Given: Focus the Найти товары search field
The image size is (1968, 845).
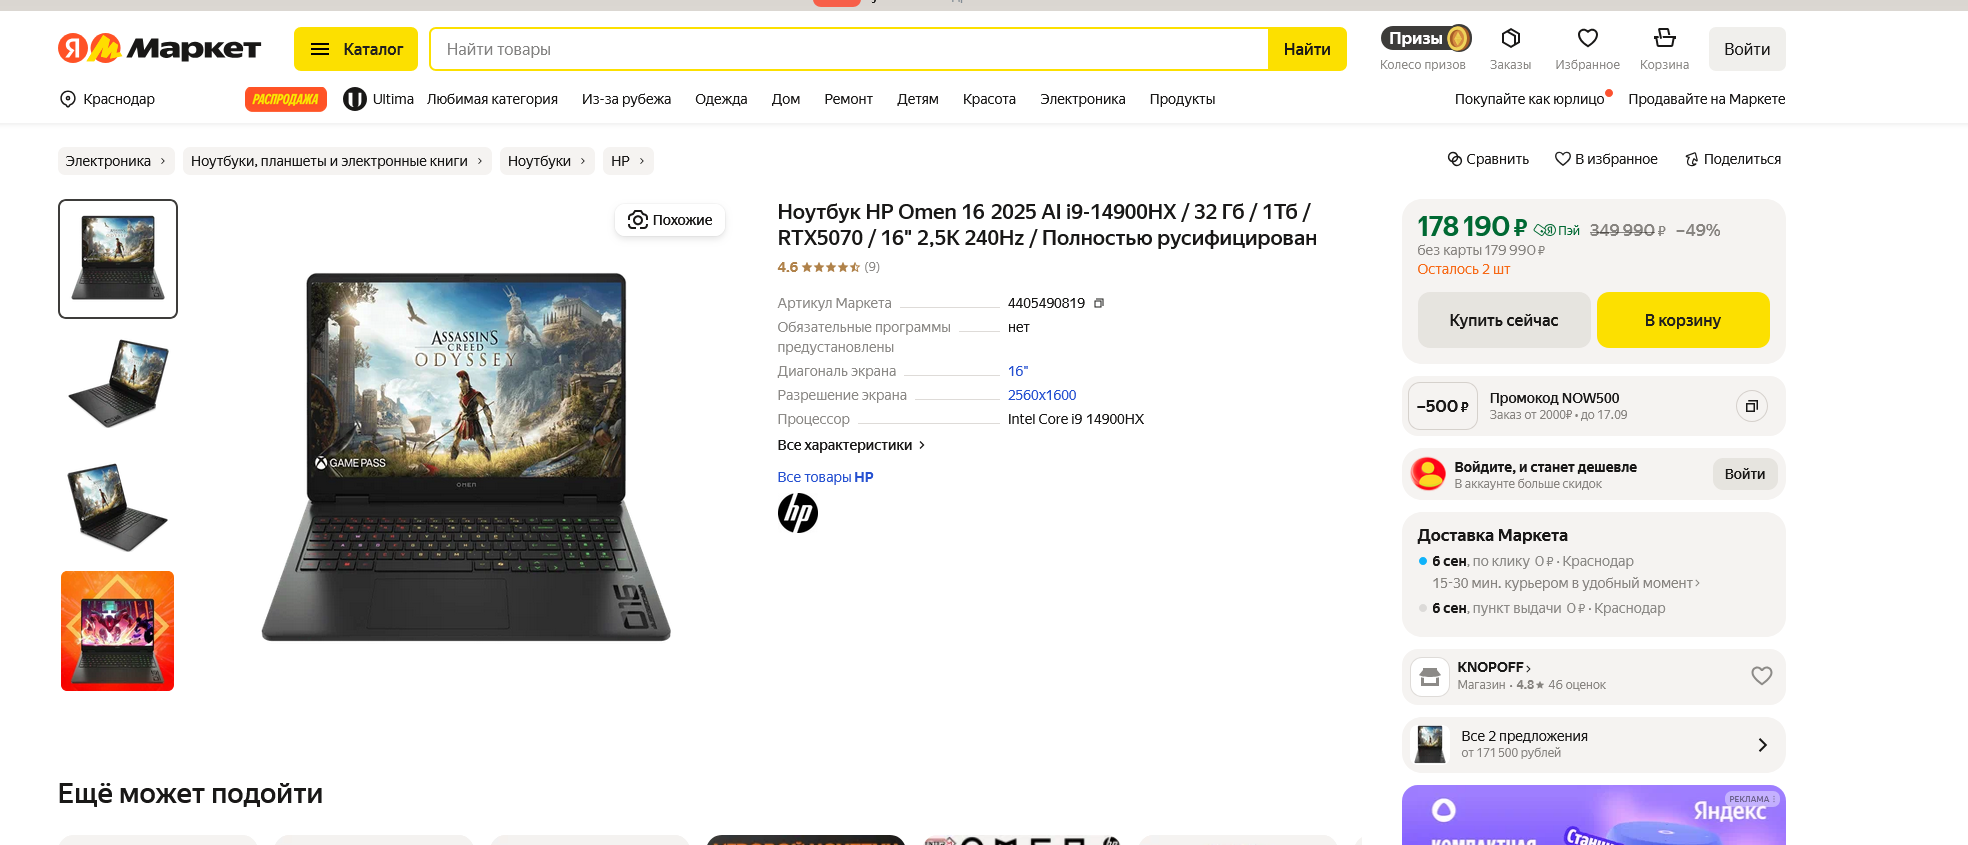Looking at the screenshot, I should (849, 49).
